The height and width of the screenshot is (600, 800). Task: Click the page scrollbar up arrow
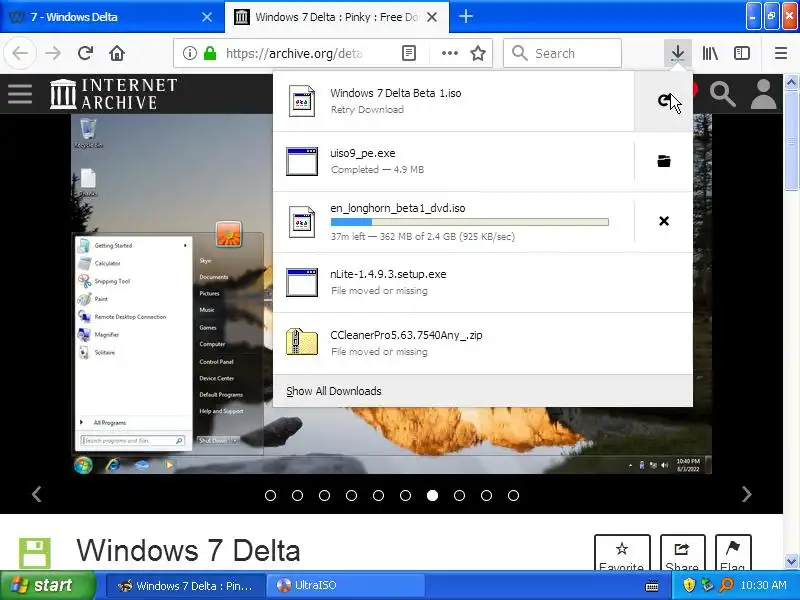coord(791,82)
